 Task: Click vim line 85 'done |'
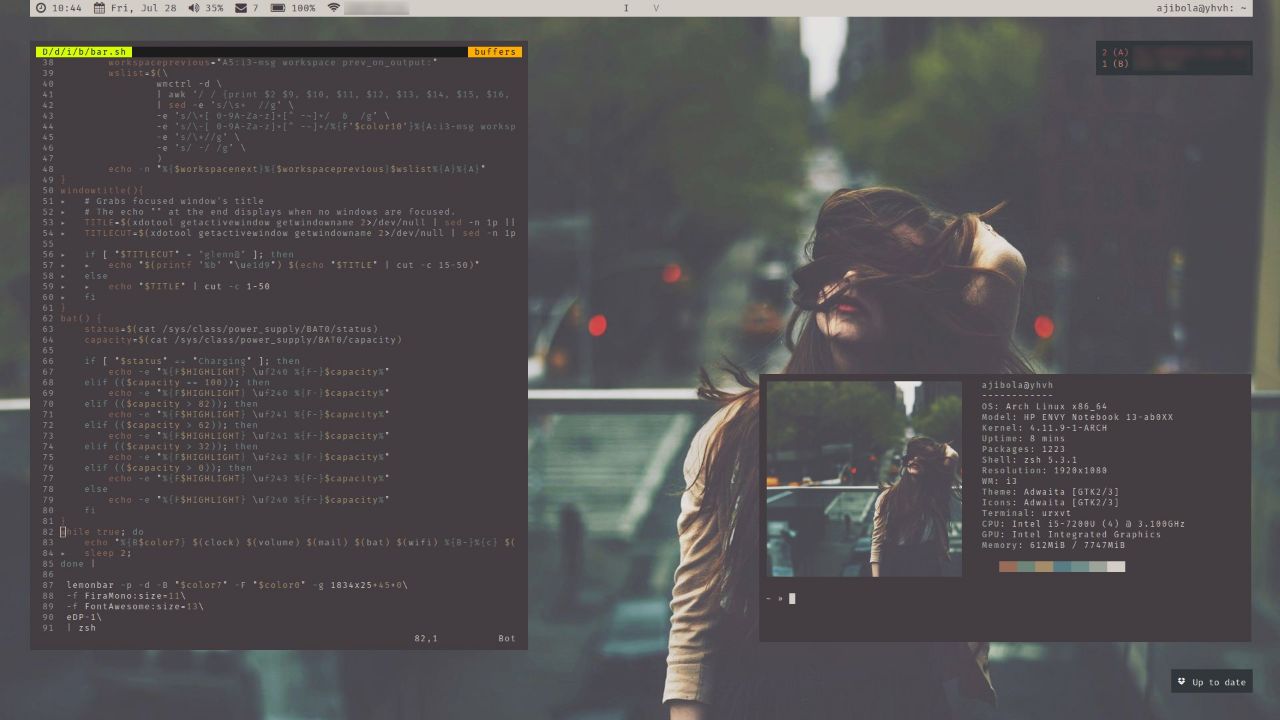tap(78, 564)
